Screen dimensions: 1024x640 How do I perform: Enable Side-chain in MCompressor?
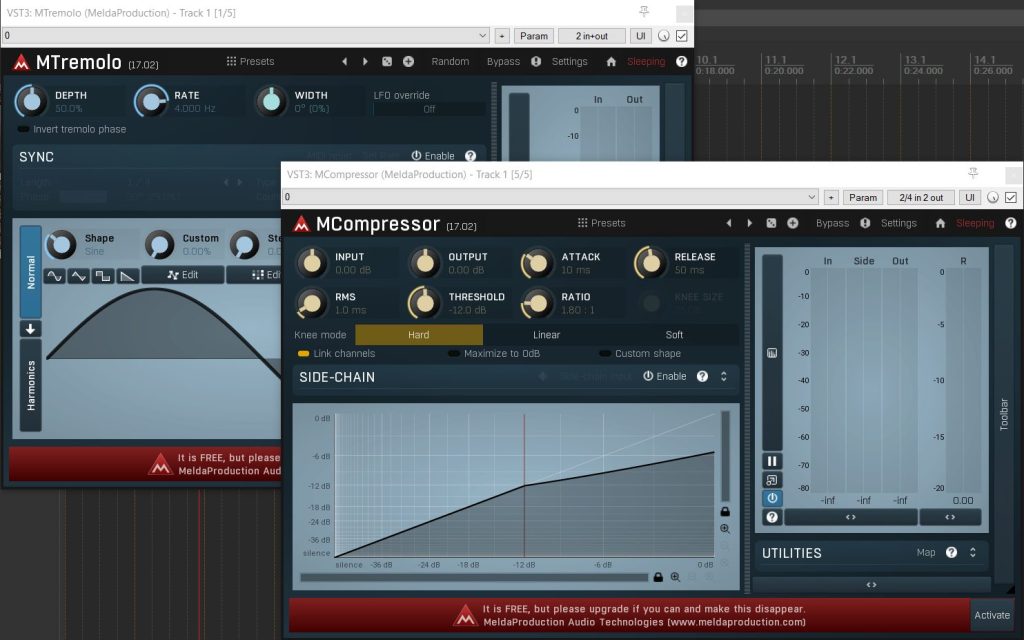click(x=665, y=377)
